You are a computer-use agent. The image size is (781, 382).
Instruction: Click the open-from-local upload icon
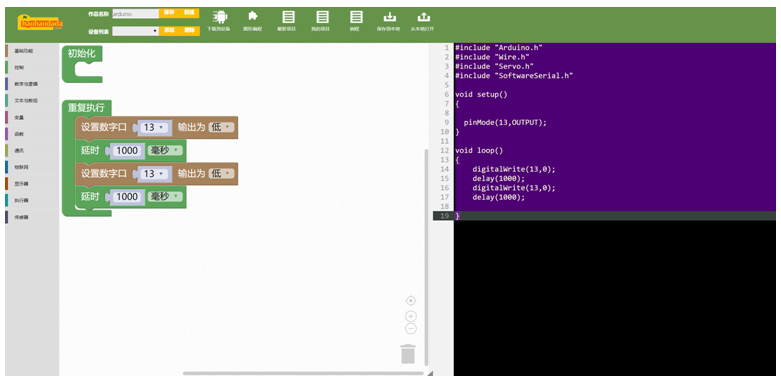[x=423, y=17]
